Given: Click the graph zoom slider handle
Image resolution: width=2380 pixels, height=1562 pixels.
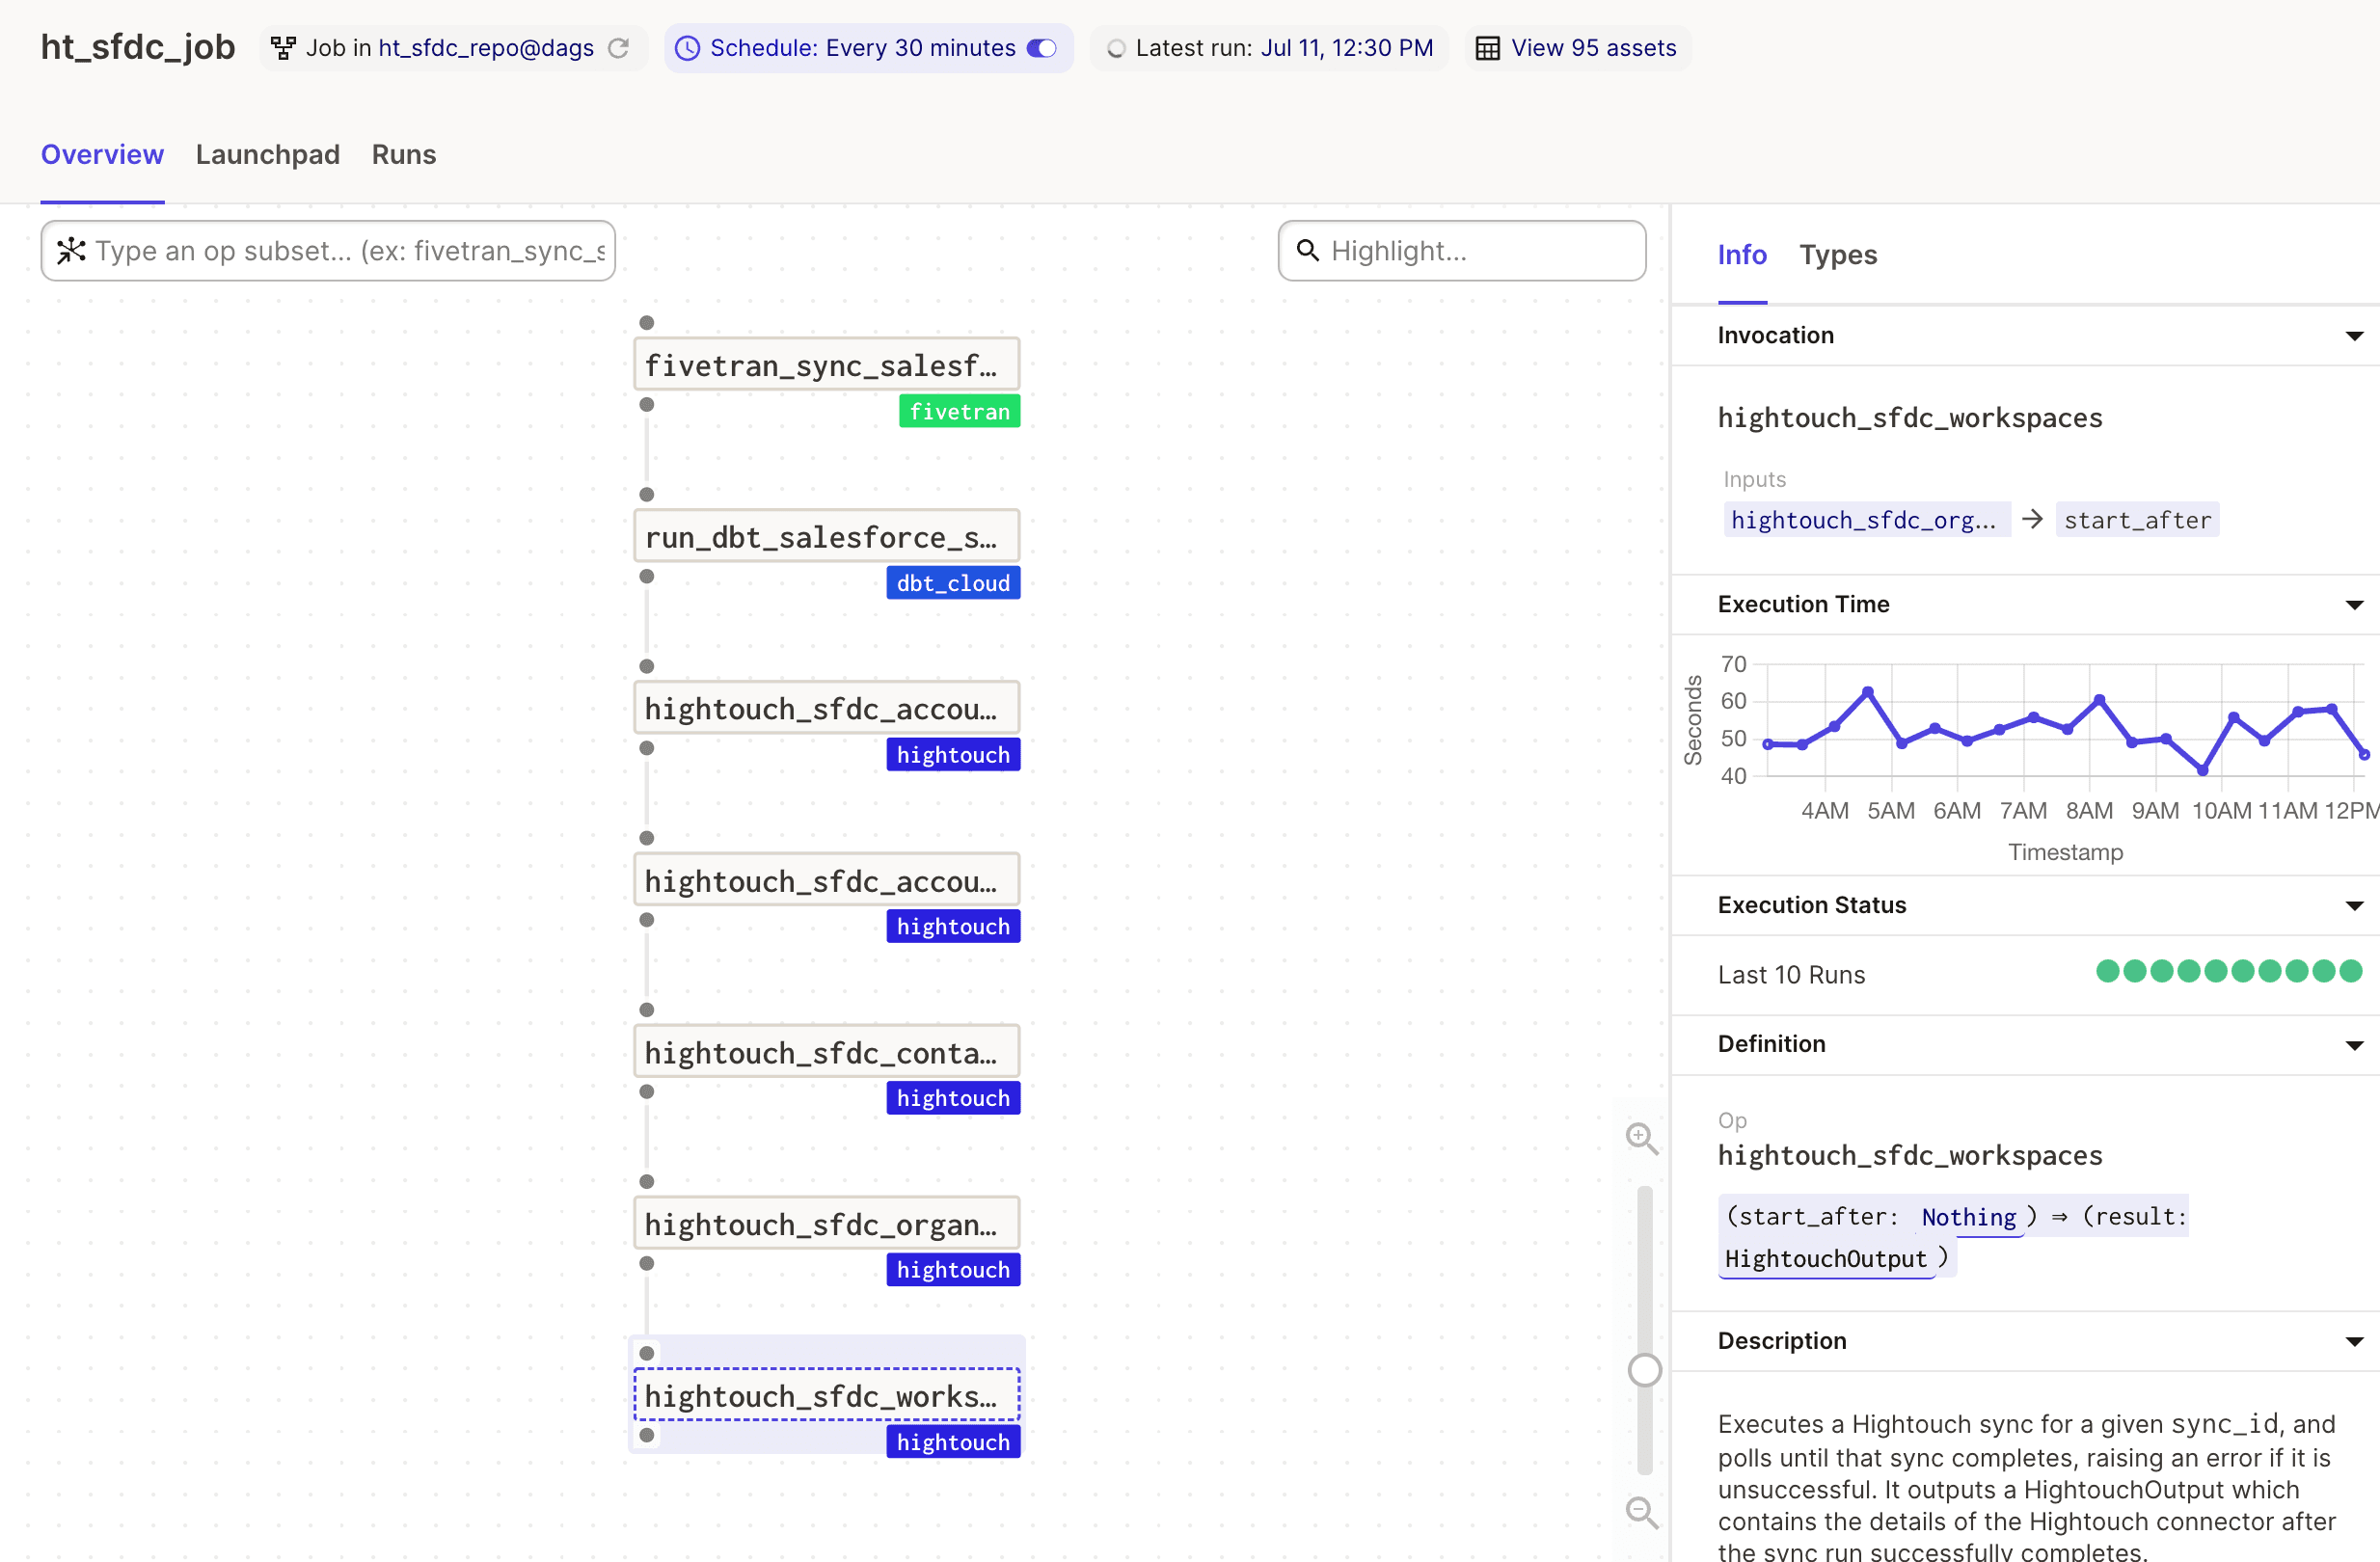Looking at the screenshot, I should [x=1644, y=1370].
